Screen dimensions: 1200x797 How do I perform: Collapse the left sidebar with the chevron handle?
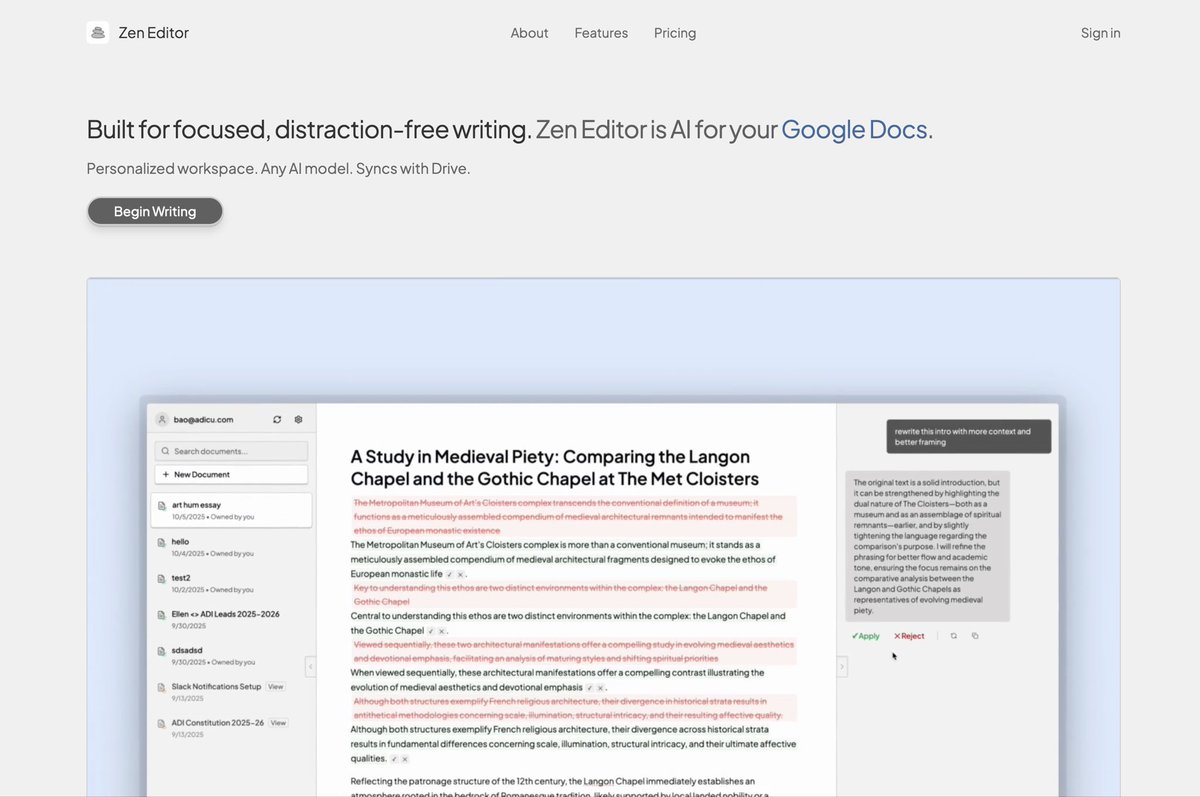tap(310, 666)
